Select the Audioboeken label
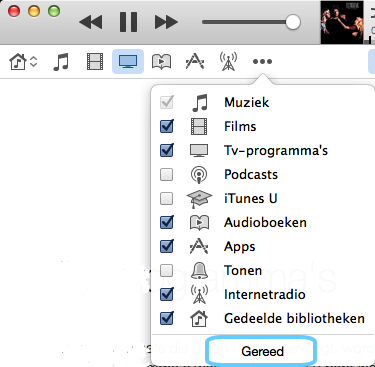Image resolution: width=375 pixels, height=367 pixels. pos(265,222)
